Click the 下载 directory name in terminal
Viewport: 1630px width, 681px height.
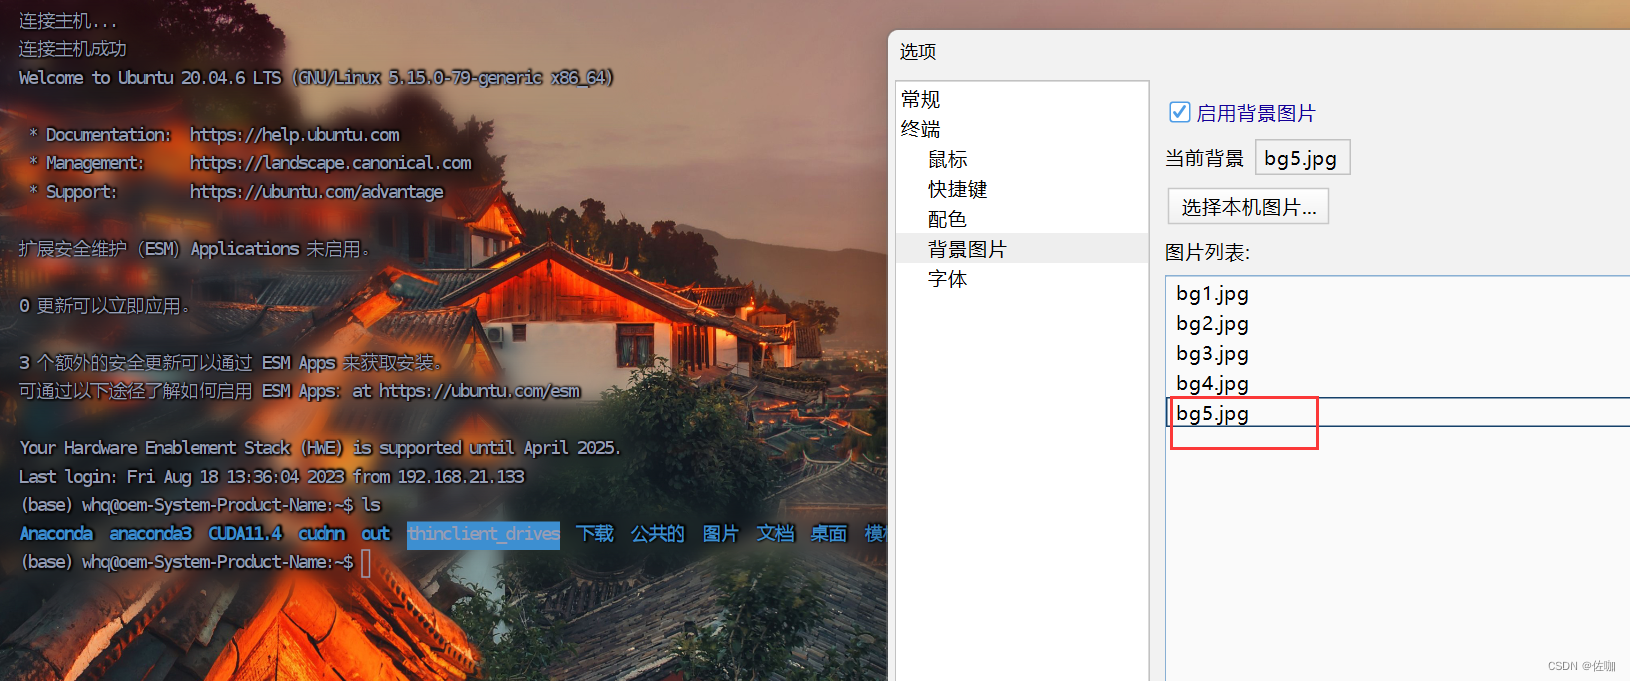point(594,534)
